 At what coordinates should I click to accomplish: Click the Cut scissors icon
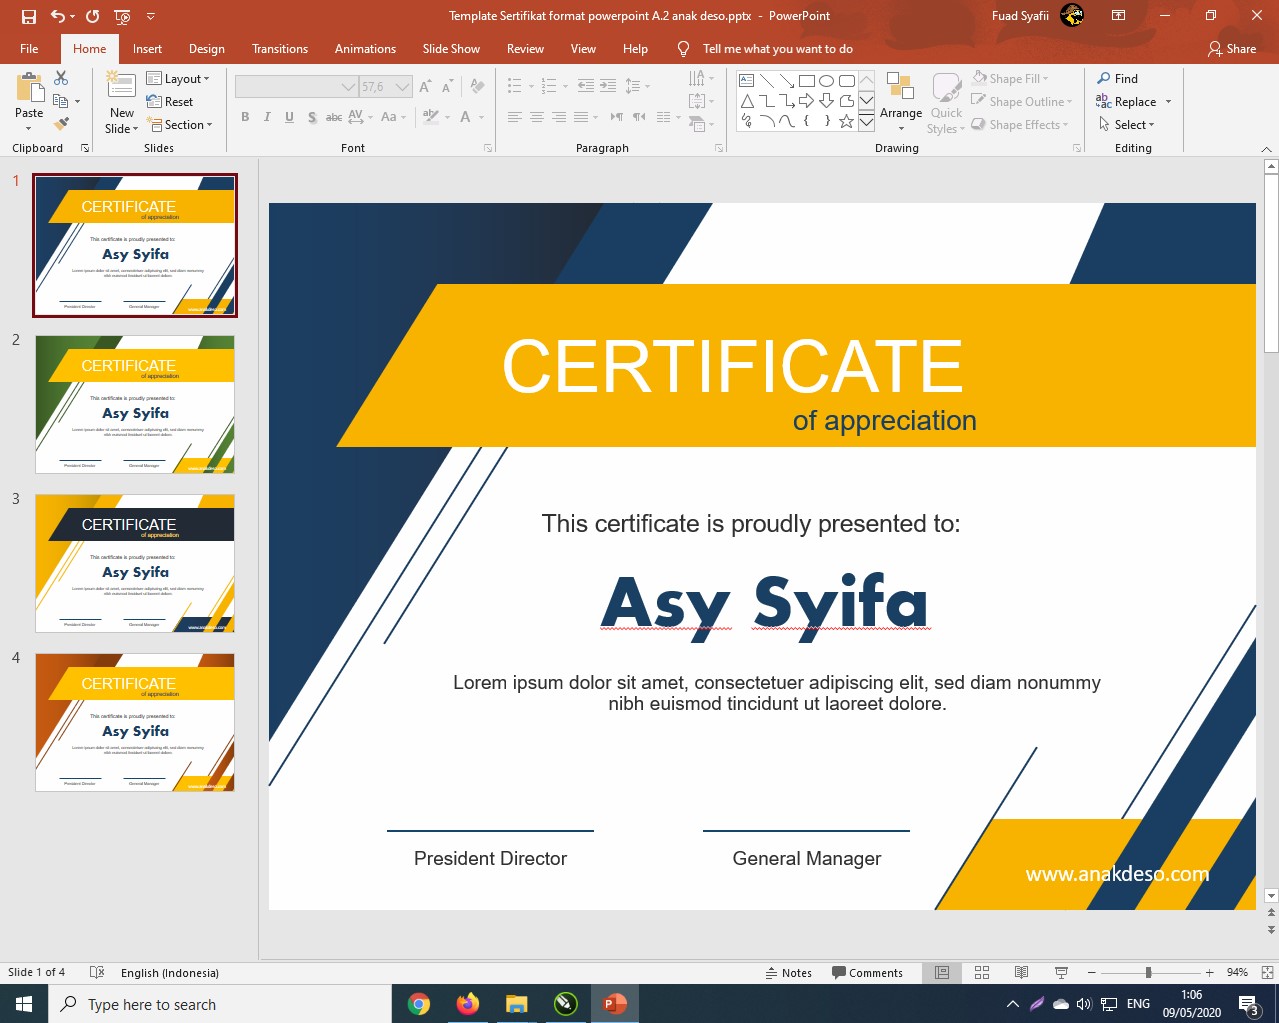[x=61, y=78]
